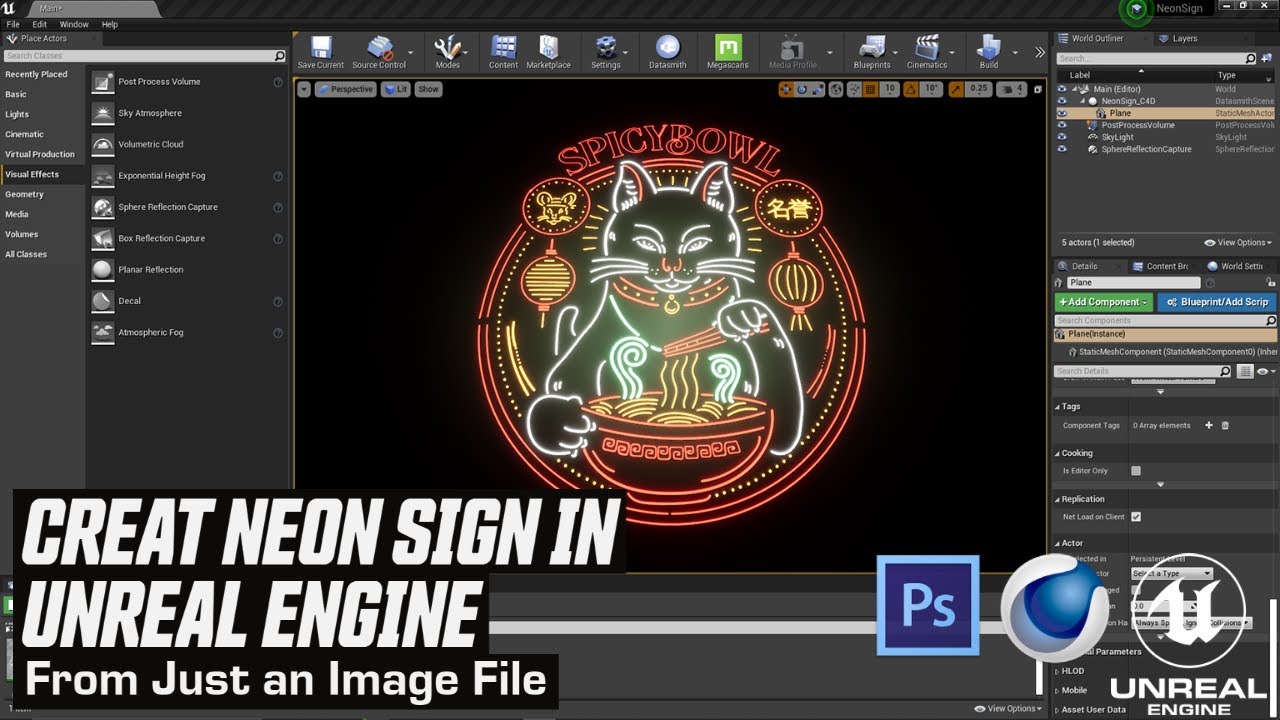The height and width of the screenshot is (720, 1280).
Task: Hide the PostProcessVolume actor
Action: click(x=1062, y=125)
